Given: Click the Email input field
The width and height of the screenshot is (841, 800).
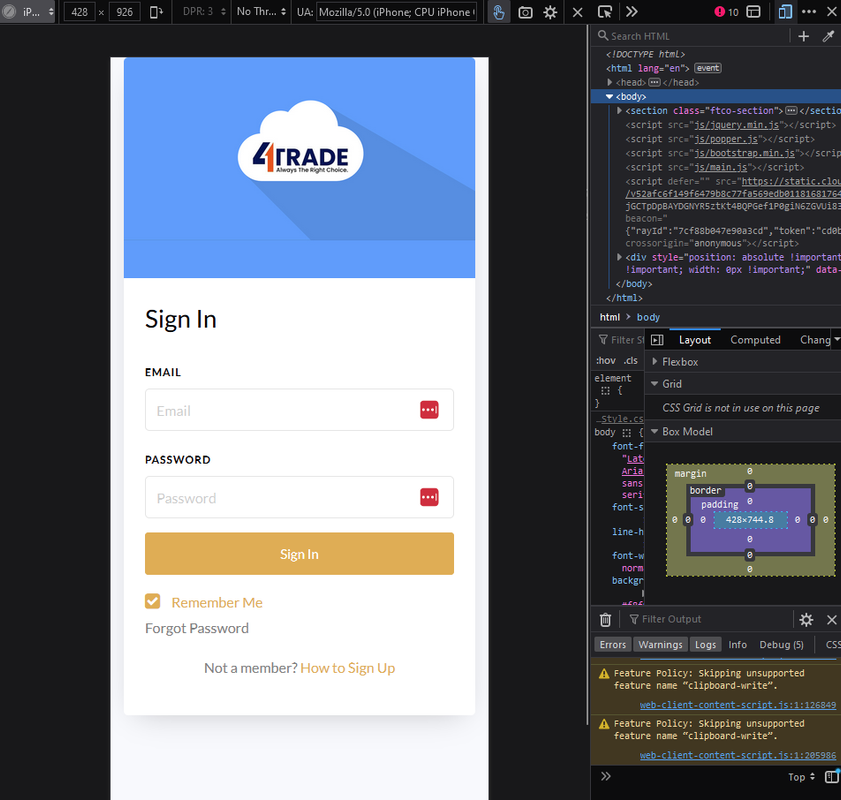Looking at the screenshot, I should [x=299, y=410].
